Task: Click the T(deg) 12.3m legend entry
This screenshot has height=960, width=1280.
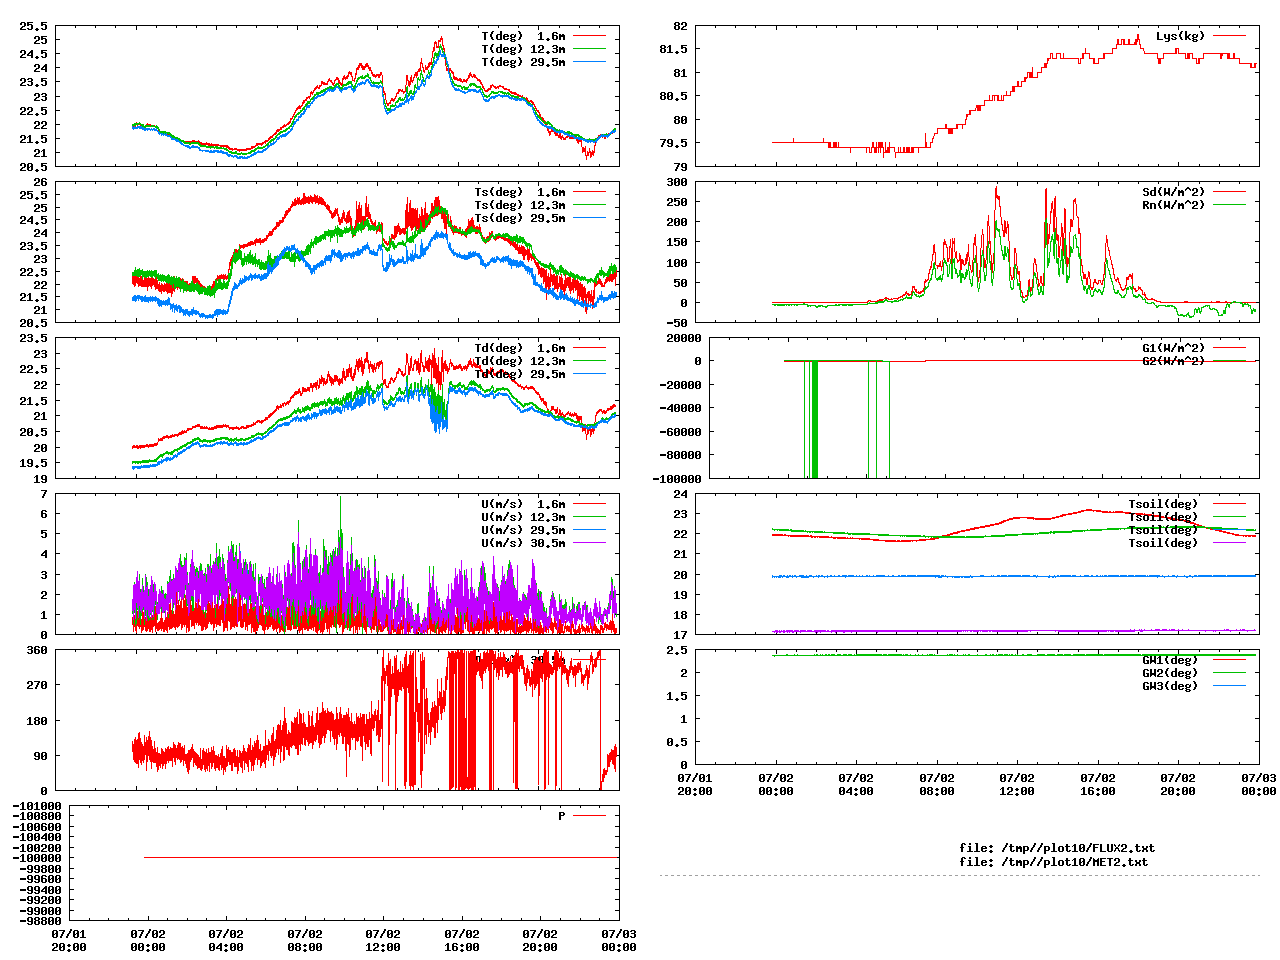Action: (544, 49)
